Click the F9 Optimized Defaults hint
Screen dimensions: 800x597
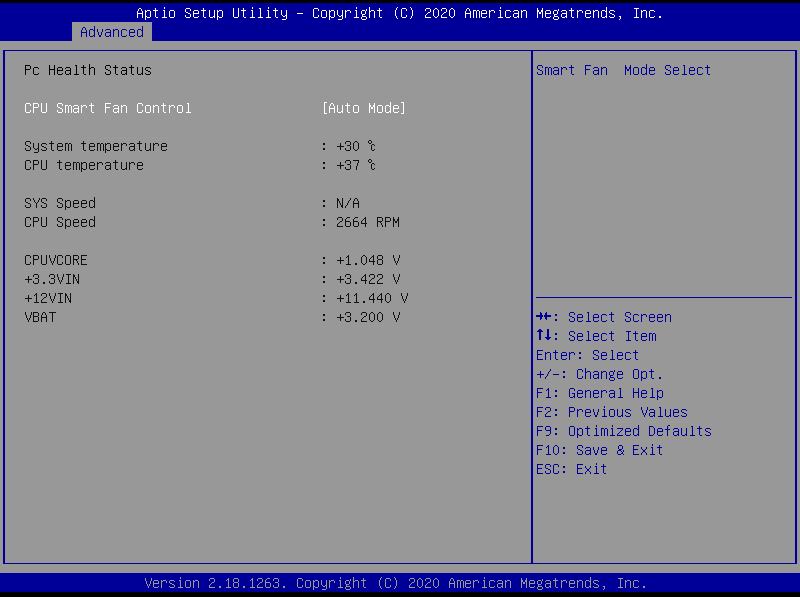click(x=624, y=431)
